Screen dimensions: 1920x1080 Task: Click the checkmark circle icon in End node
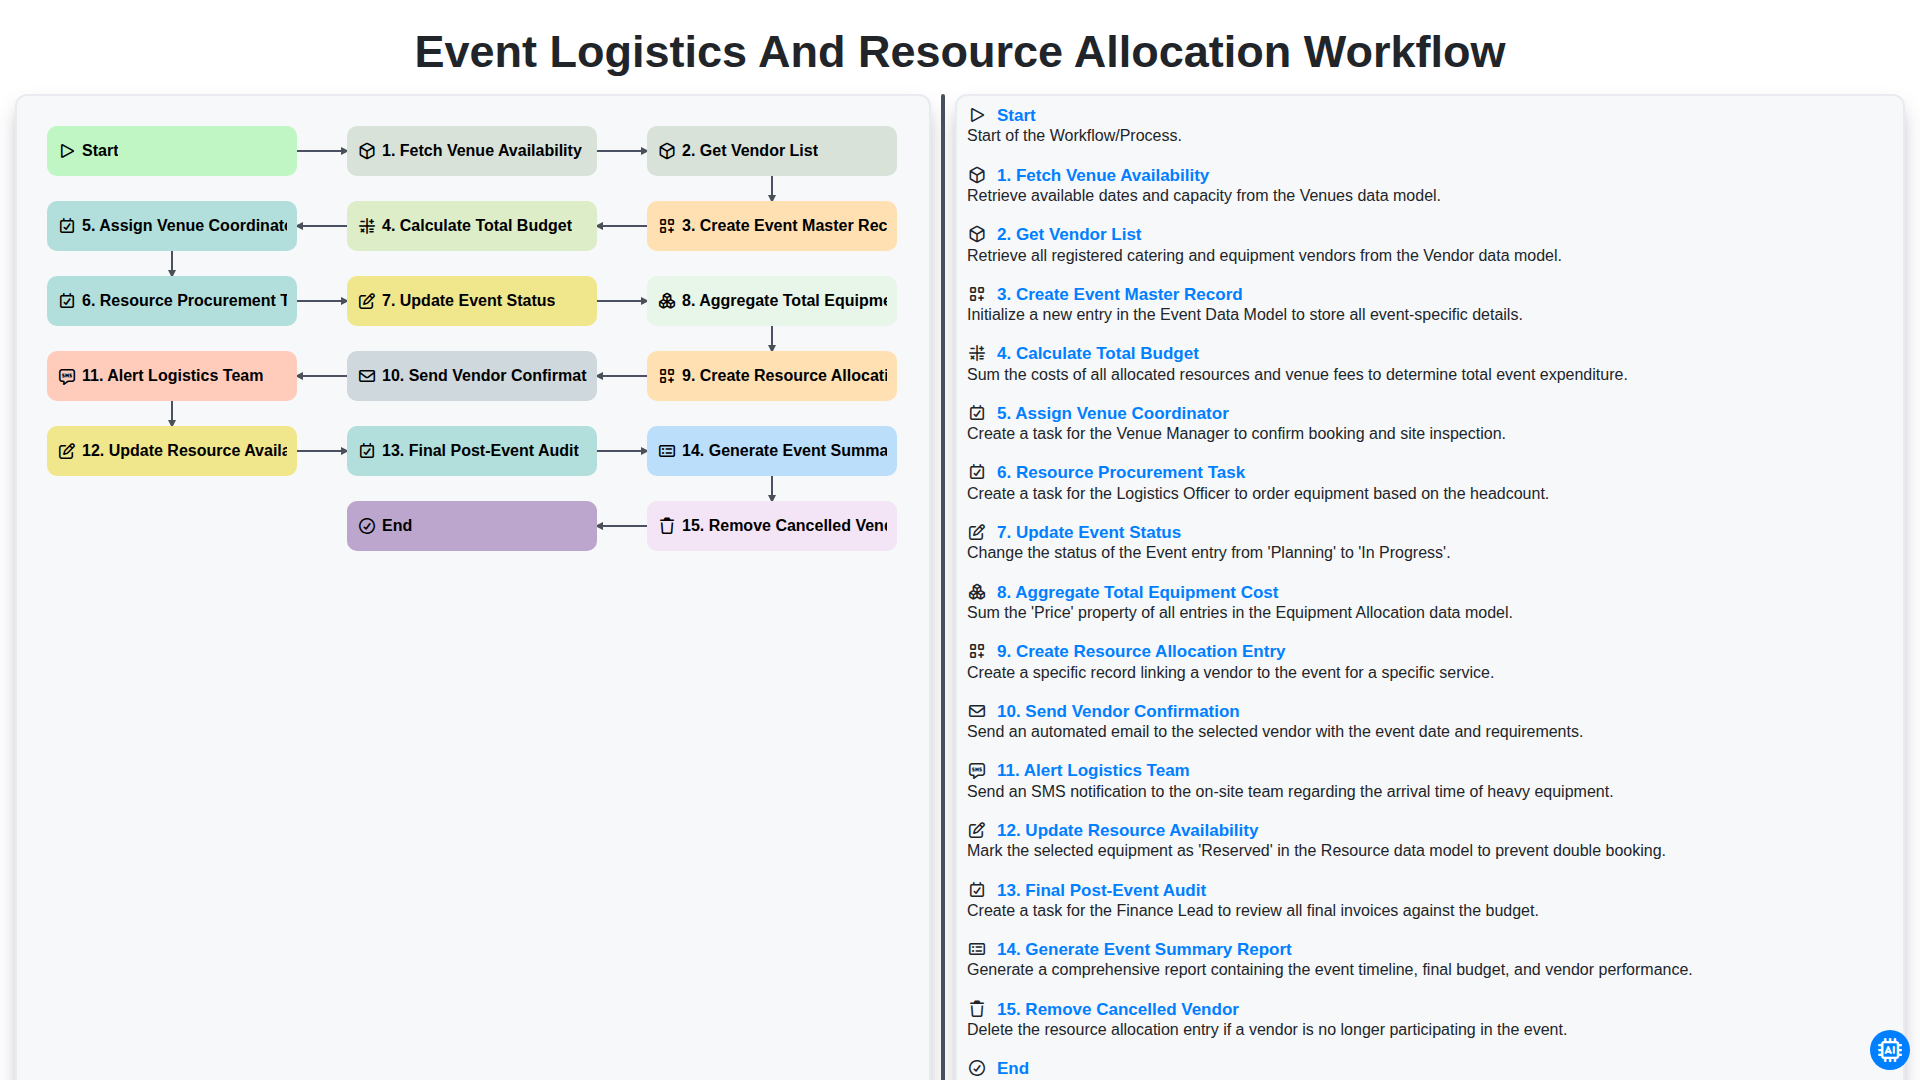coord(367,526)
